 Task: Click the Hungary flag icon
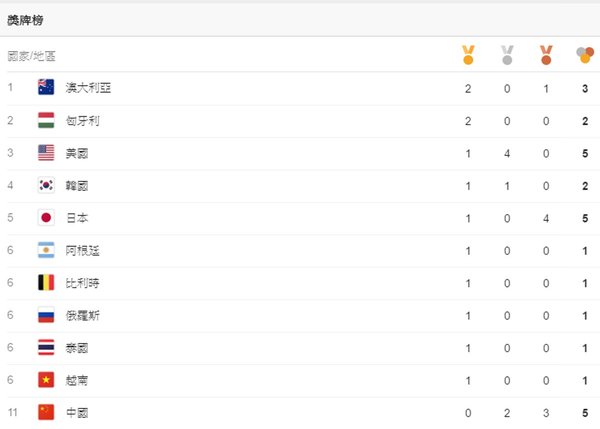(x=46, y=120)
